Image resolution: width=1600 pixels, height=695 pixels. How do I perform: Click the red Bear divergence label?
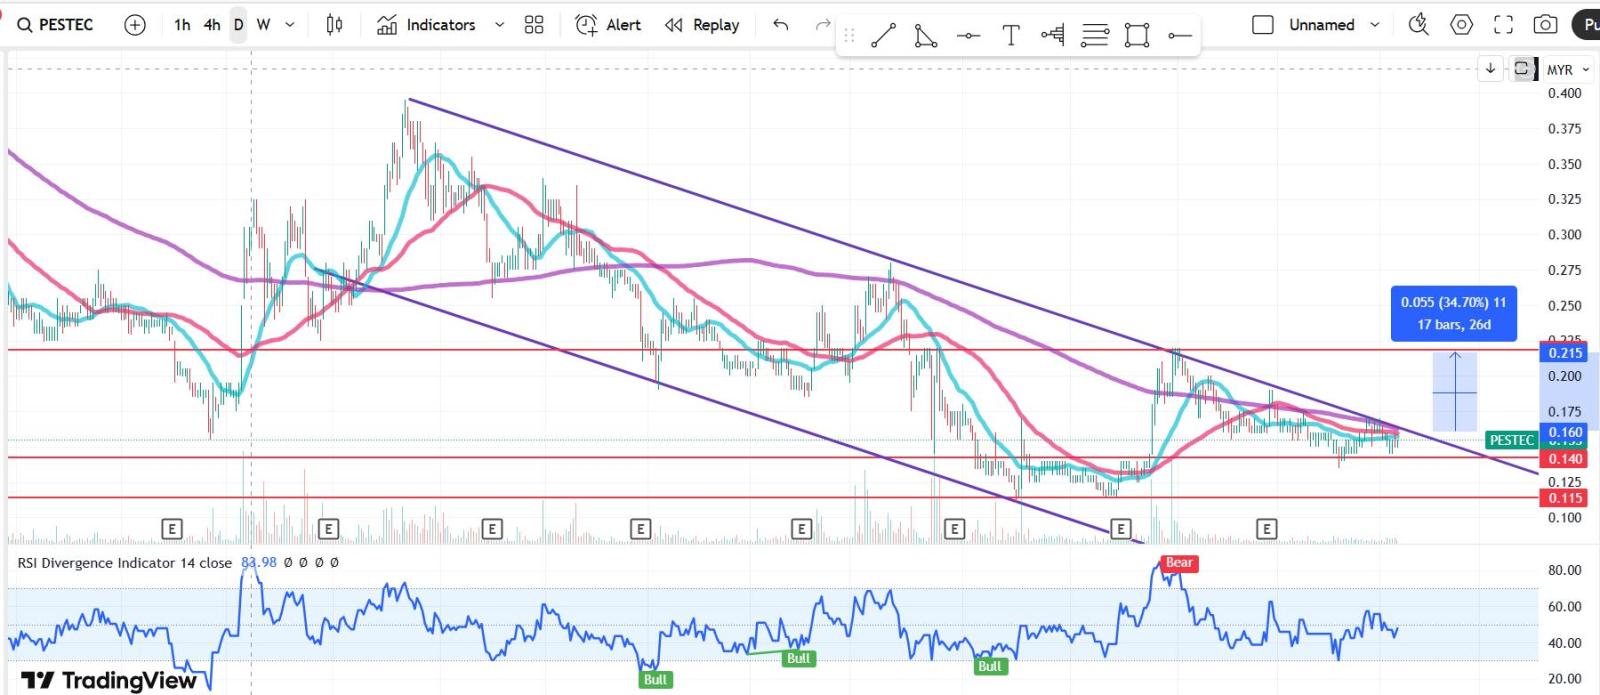(1179, 563)
